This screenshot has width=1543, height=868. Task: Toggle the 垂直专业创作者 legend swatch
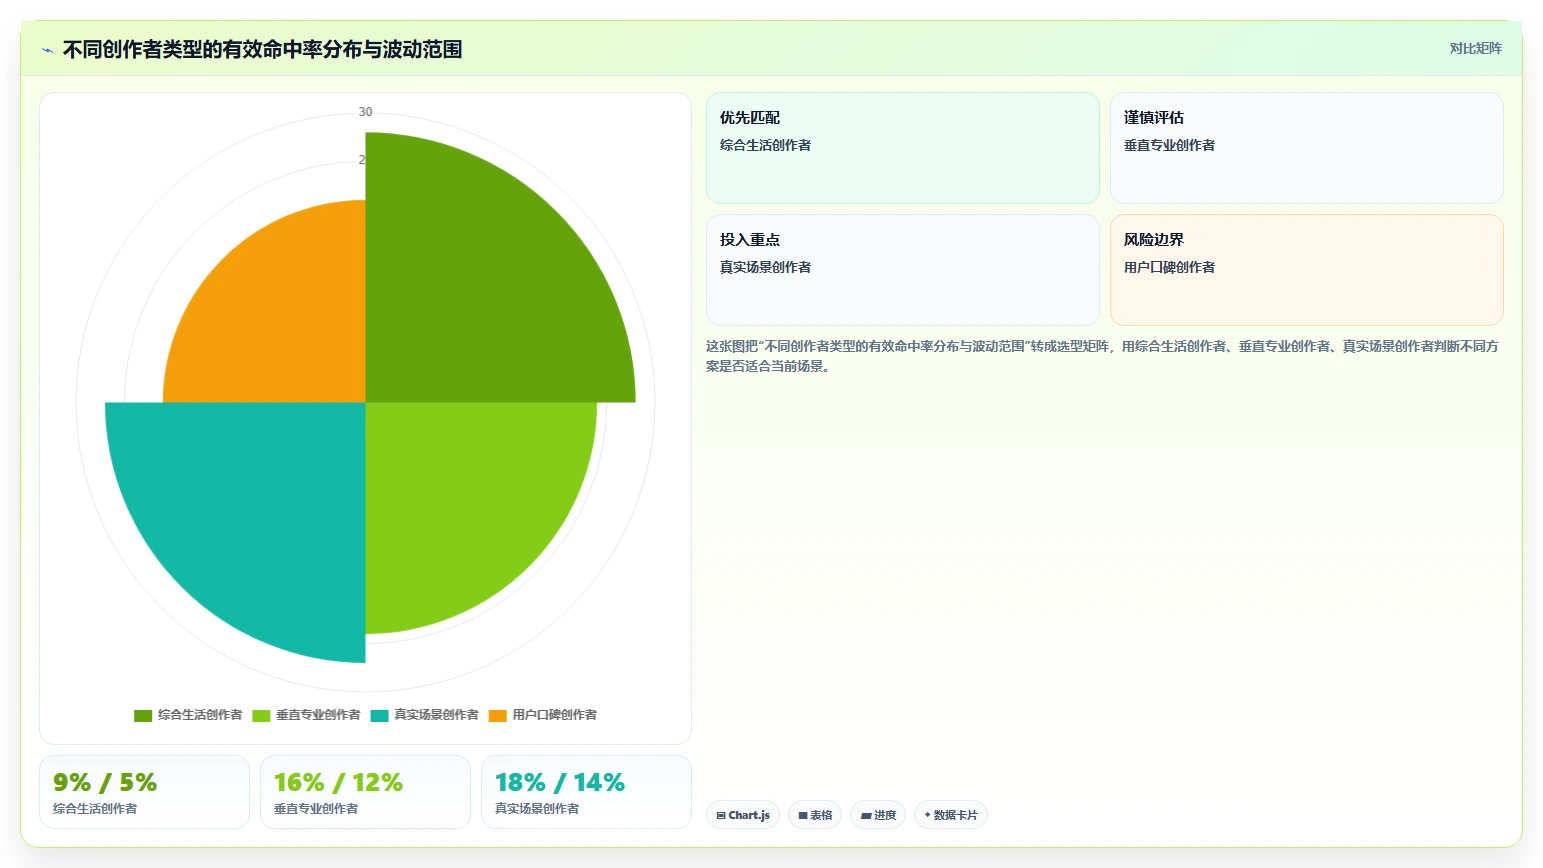(261, 715)
